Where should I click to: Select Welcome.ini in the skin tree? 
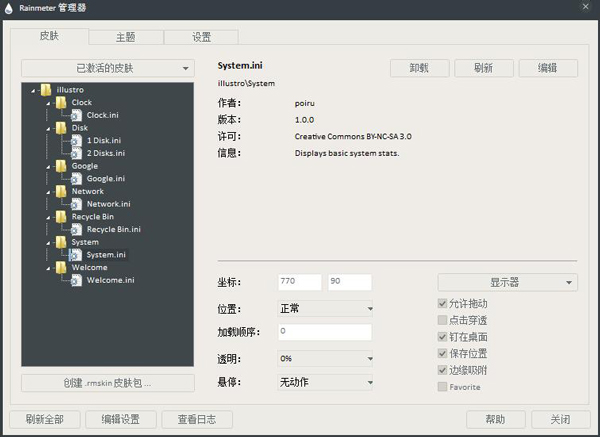pos(111,280)
